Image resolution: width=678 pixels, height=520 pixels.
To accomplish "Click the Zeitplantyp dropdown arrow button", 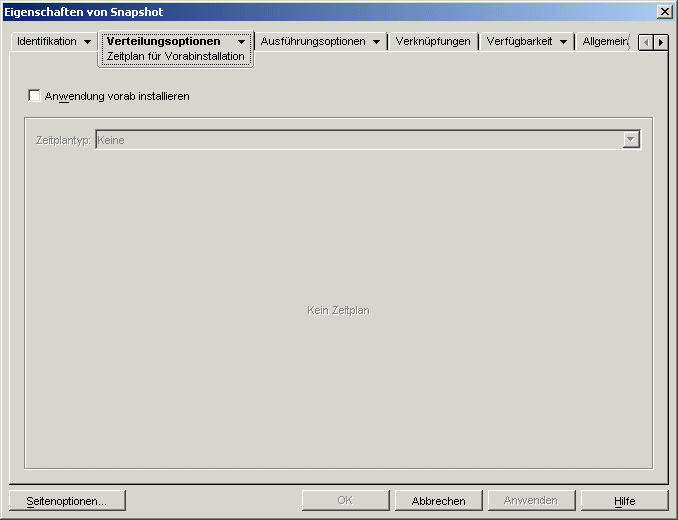I will click(x=631, y=140).
